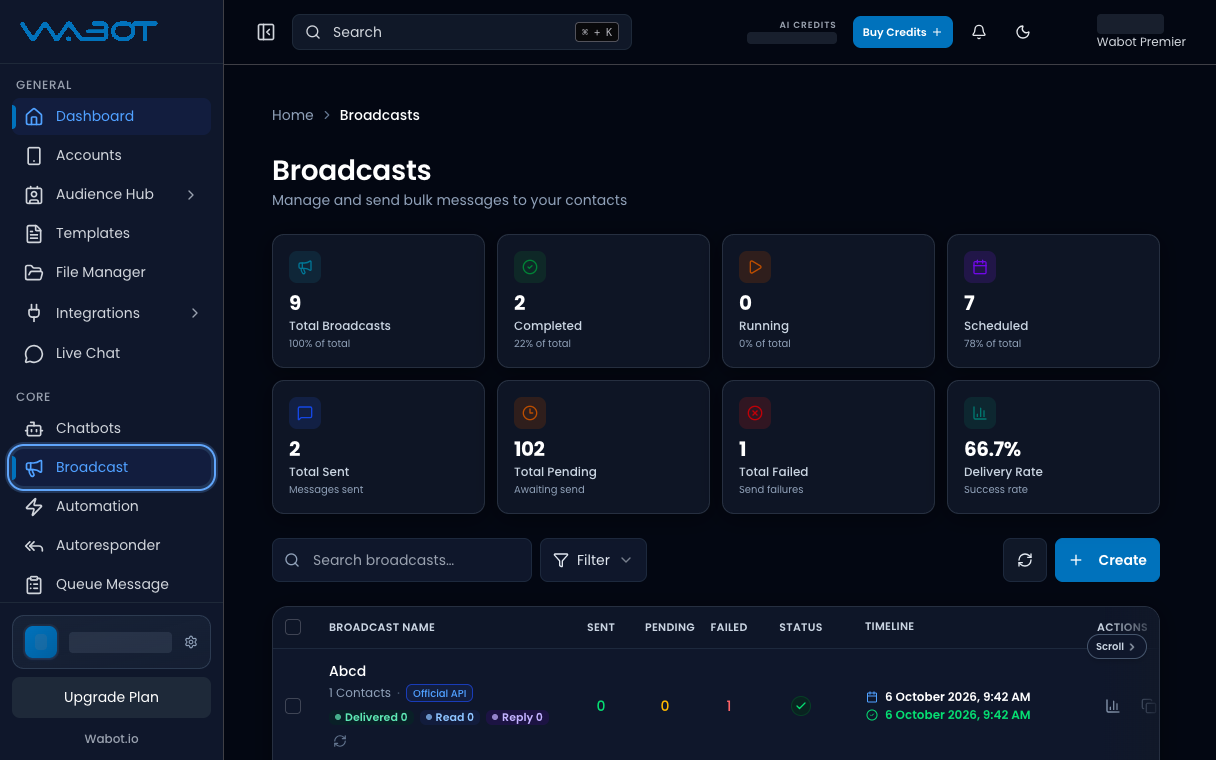Click the Abcd broadcast name
Image resolution: width=1216 pixels, height=760 pixels.
(347, 671)
